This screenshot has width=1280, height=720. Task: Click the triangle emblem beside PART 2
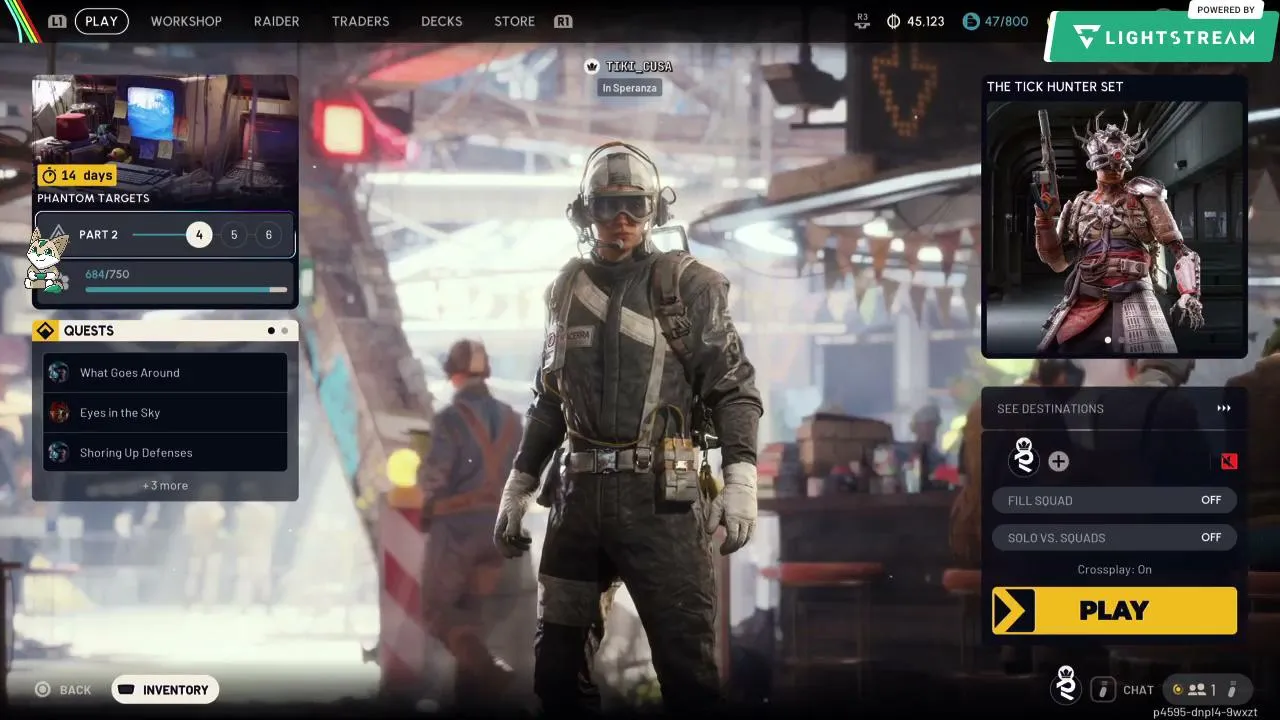57,235
